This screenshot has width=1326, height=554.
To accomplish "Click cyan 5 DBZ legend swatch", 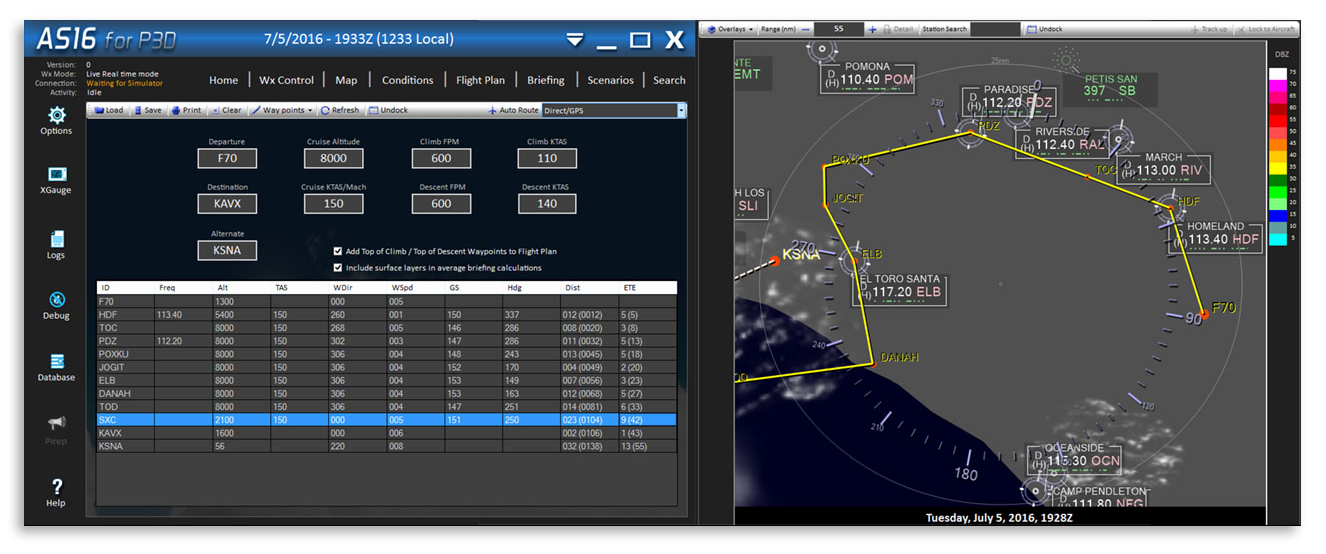I will pyautogui.click(x=1277, y=238).
